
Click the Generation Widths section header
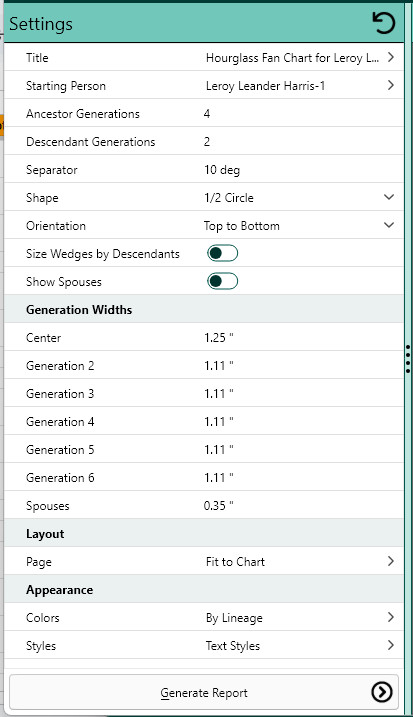(79, 310)
